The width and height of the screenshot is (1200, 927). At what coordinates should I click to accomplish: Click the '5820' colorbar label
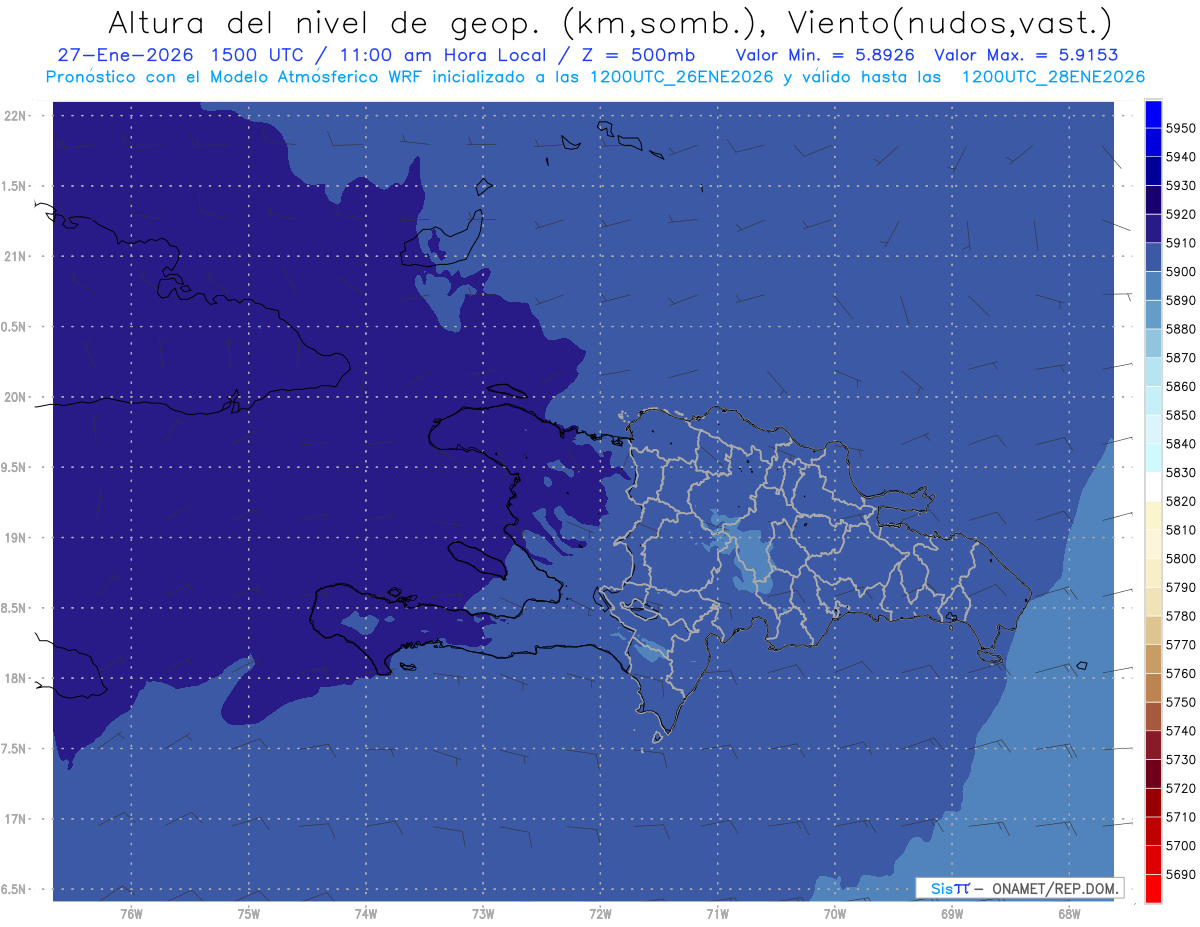point(1180,501)
